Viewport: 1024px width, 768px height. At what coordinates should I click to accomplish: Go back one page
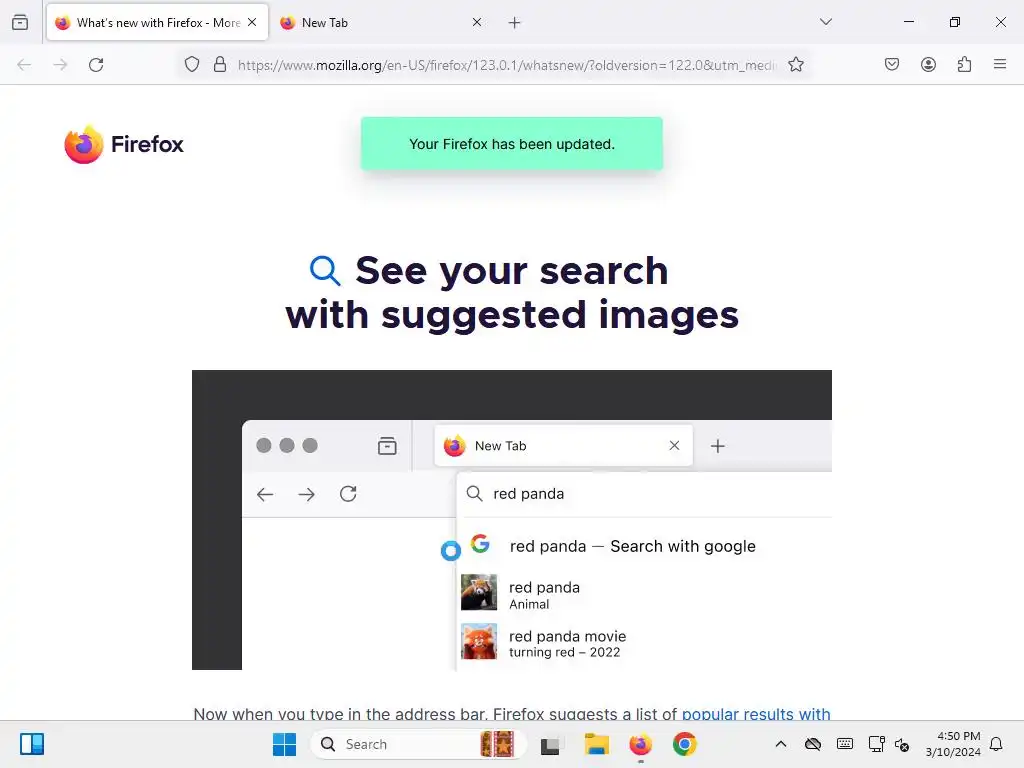point(24,65)
